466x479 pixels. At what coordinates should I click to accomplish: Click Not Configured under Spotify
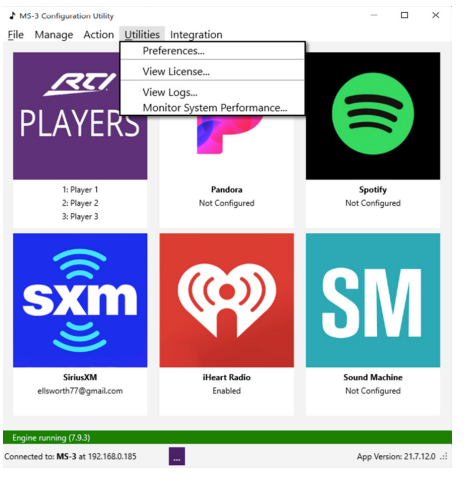(373, 203)
